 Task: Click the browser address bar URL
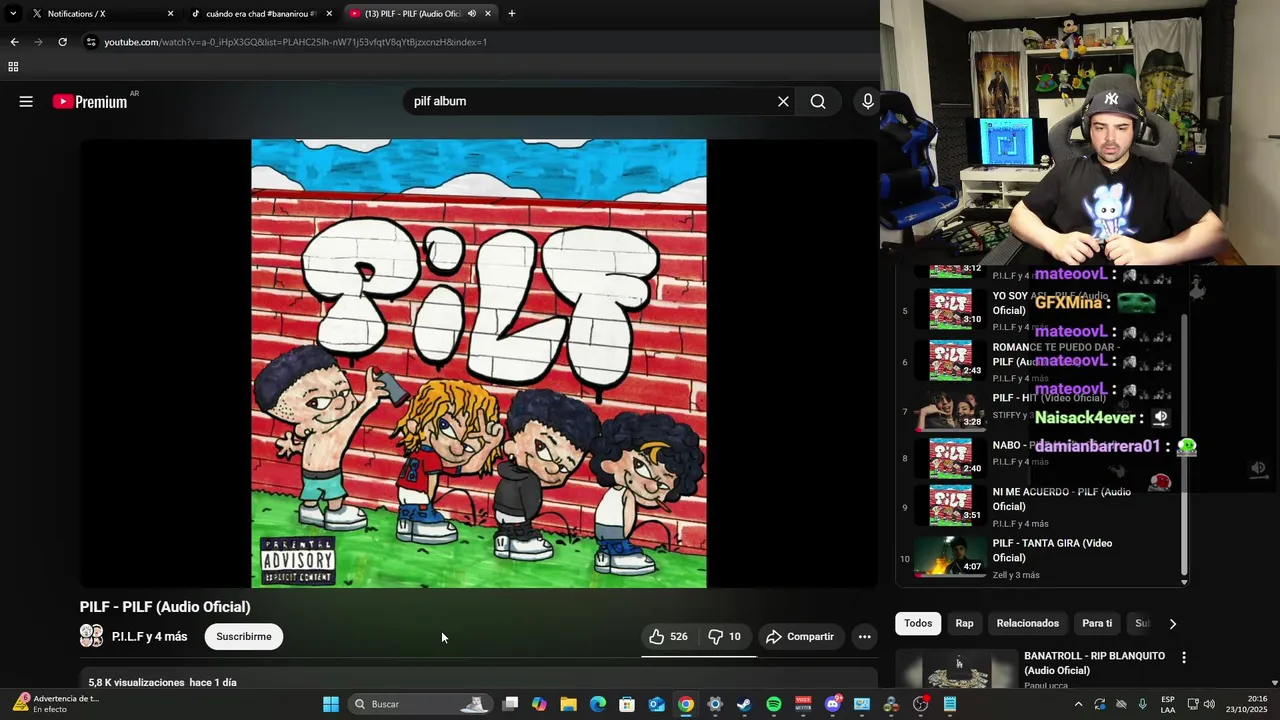[295, 42]
